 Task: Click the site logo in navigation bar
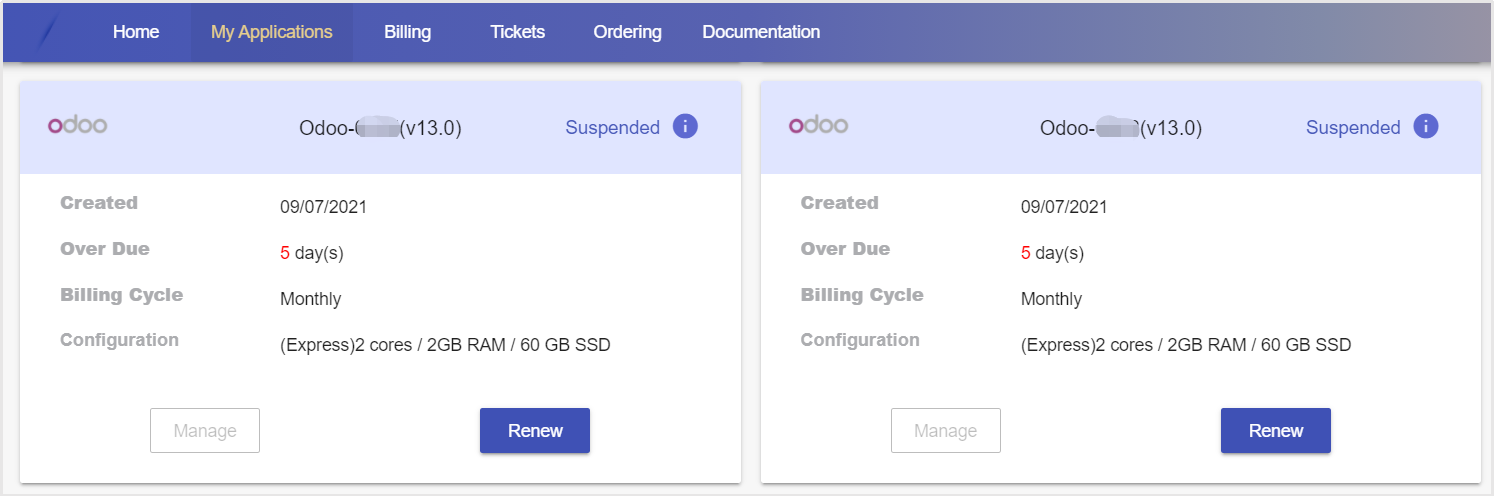pyautogui.click(x=50, y=32)
